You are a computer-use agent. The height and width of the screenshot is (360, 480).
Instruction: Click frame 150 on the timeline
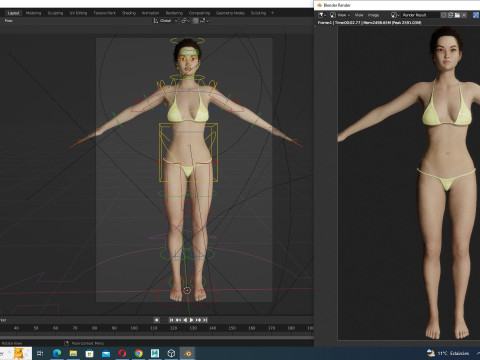(x=232, y=328)
